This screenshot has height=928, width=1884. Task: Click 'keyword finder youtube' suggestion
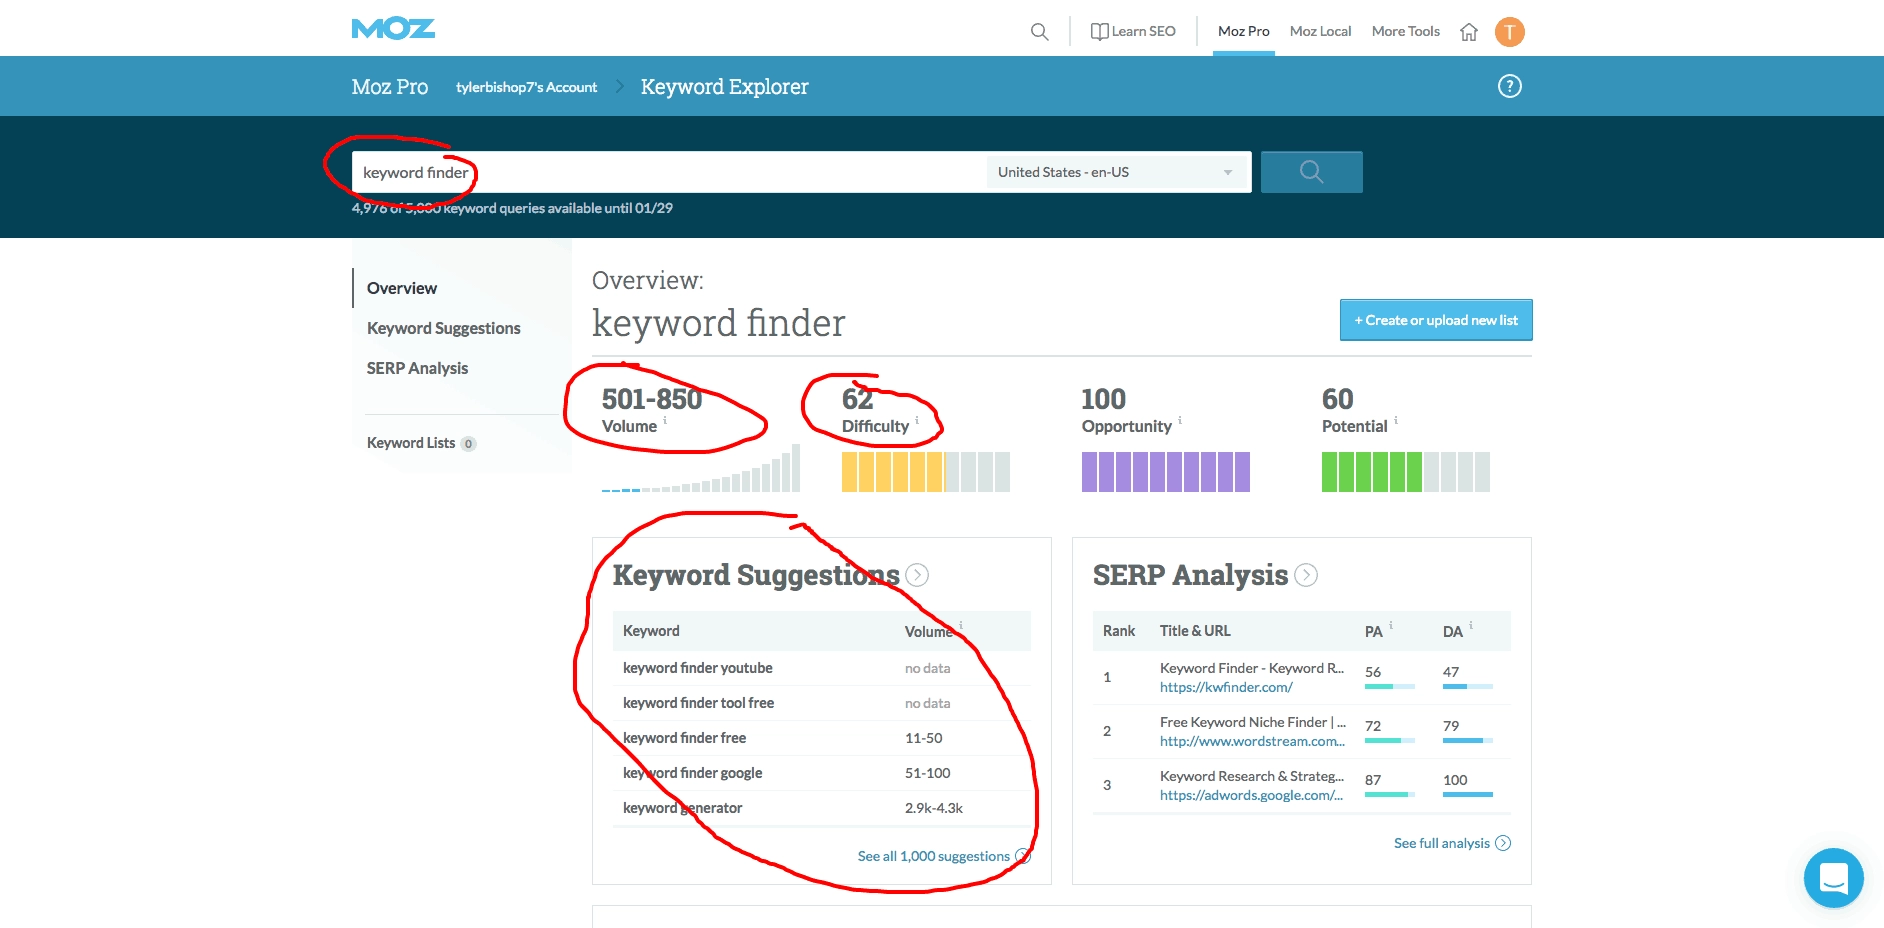click(x=697, y=668)
